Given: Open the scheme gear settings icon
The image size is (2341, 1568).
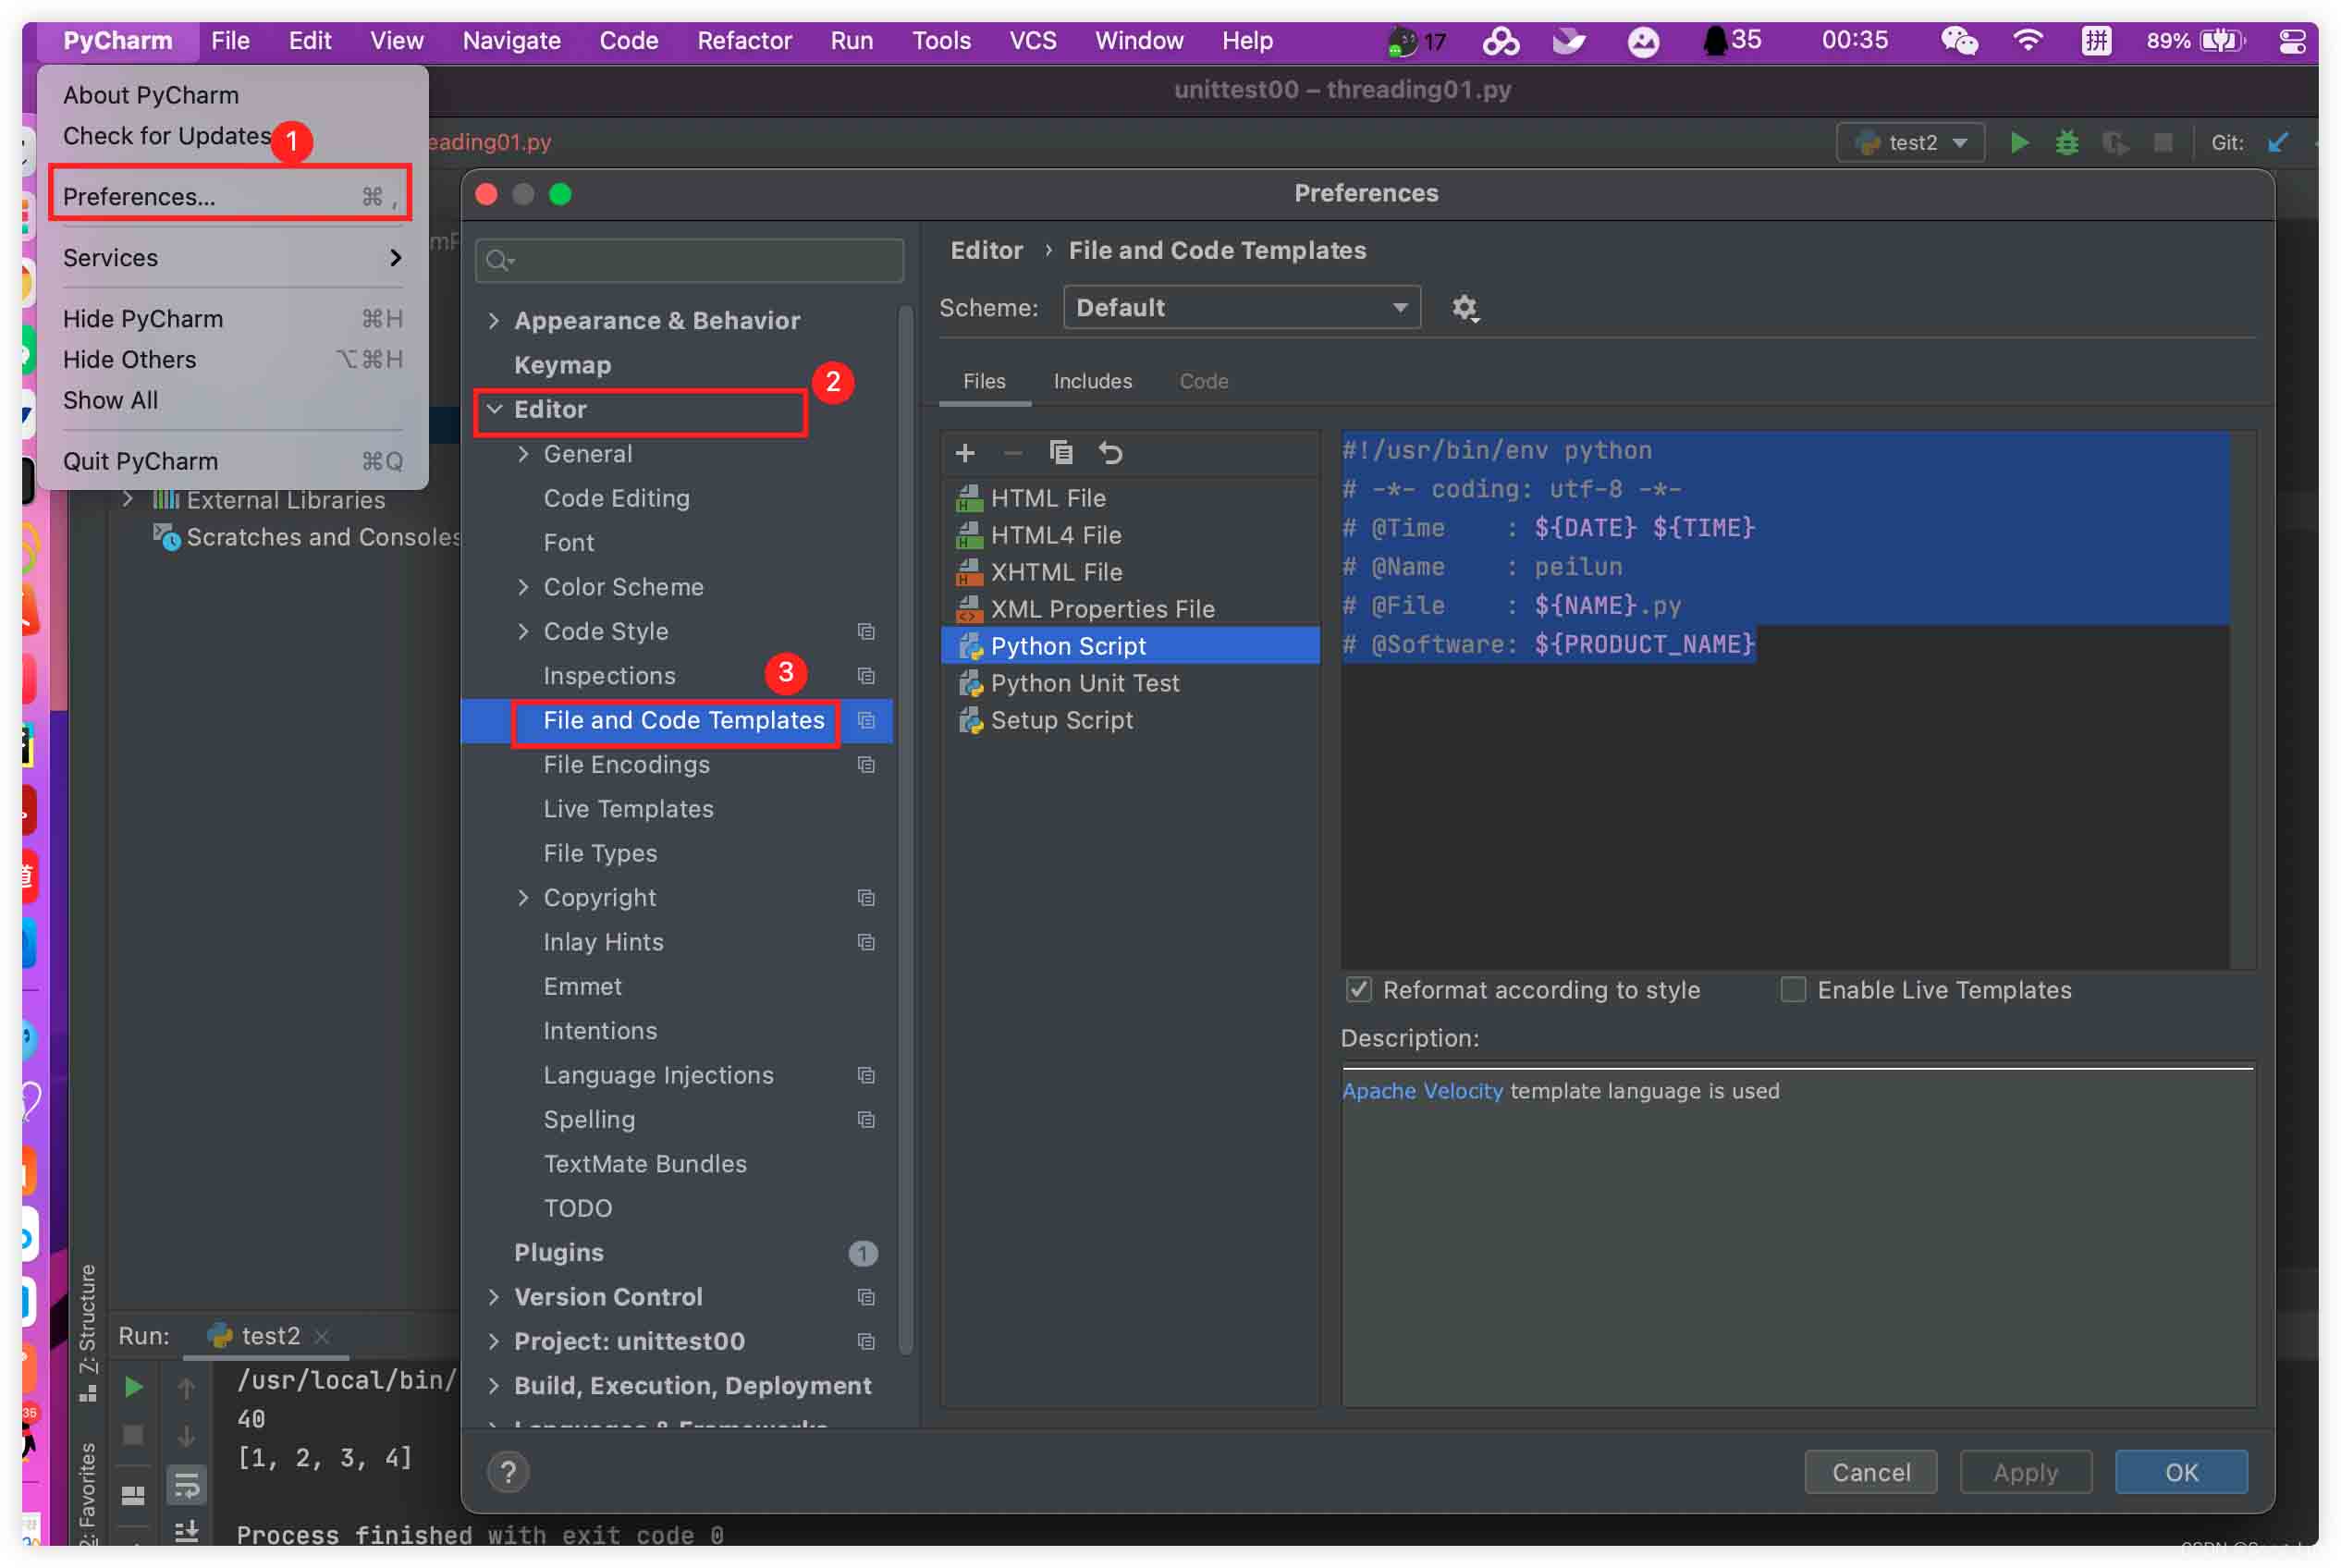Looking at the screenshot, I should click(1465, 308).
